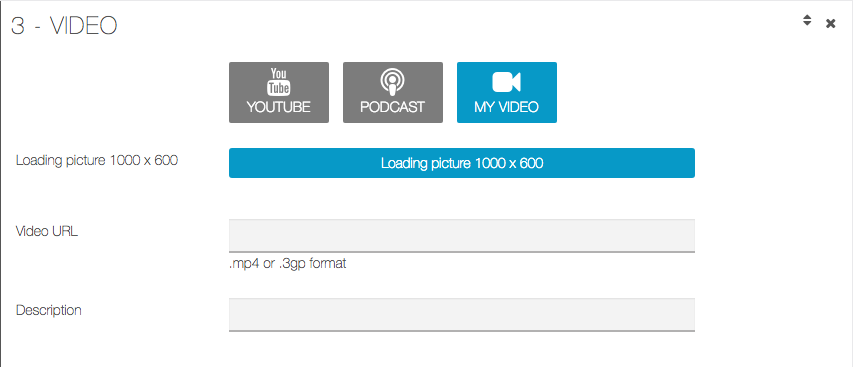
Task: Focus the Video URL input field
Action: (462, 236)
